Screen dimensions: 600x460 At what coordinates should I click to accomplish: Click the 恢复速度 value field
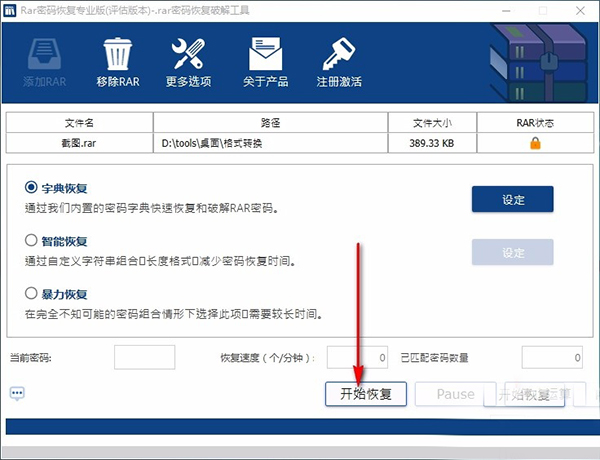coord(357,357)
